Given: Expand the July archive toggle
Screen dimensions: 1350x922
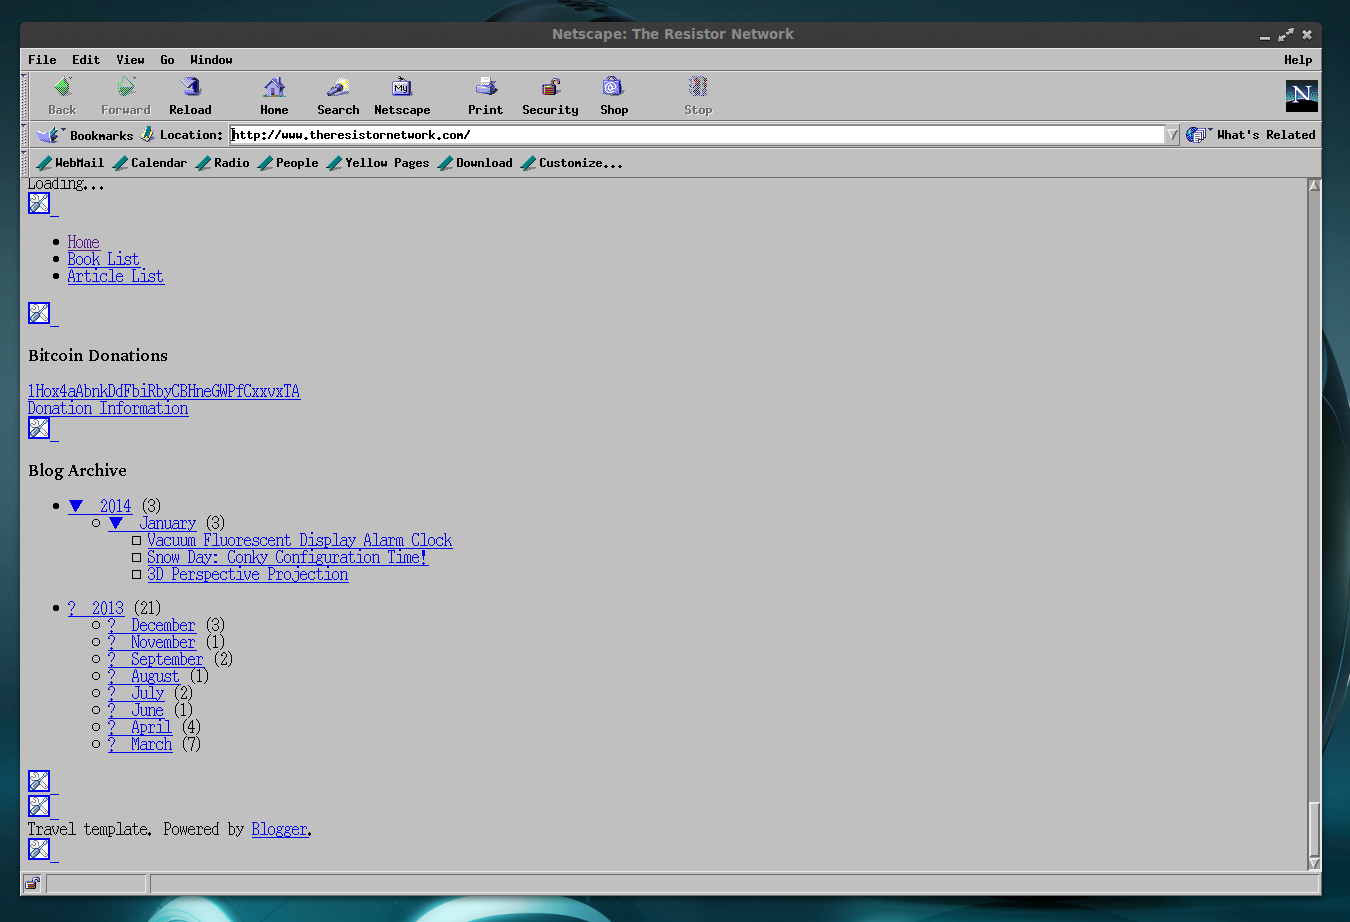Looking at the screenshot, I should [x=112, y=693].
